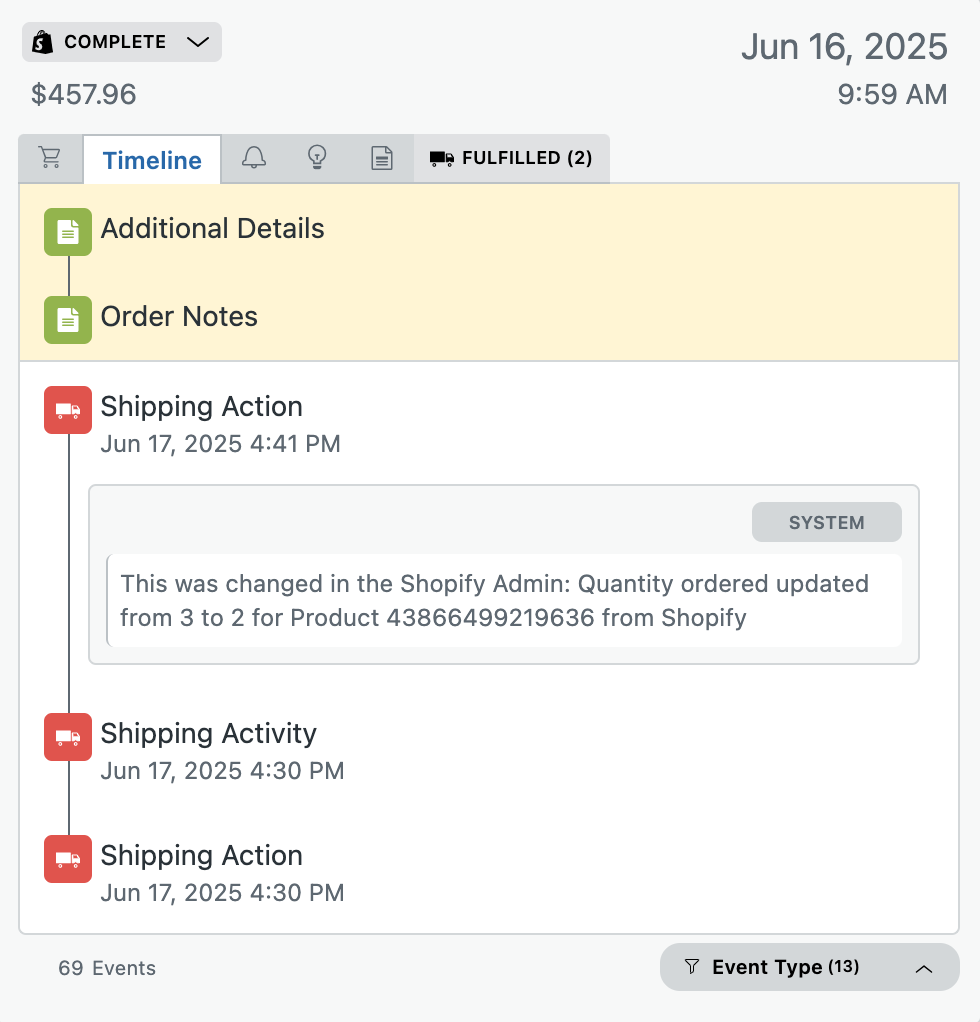Click the bottom Shipping Action truck icon
The width and height of the screenshot is (980, 1022).
pyautogui.click(x=68, y=859)
